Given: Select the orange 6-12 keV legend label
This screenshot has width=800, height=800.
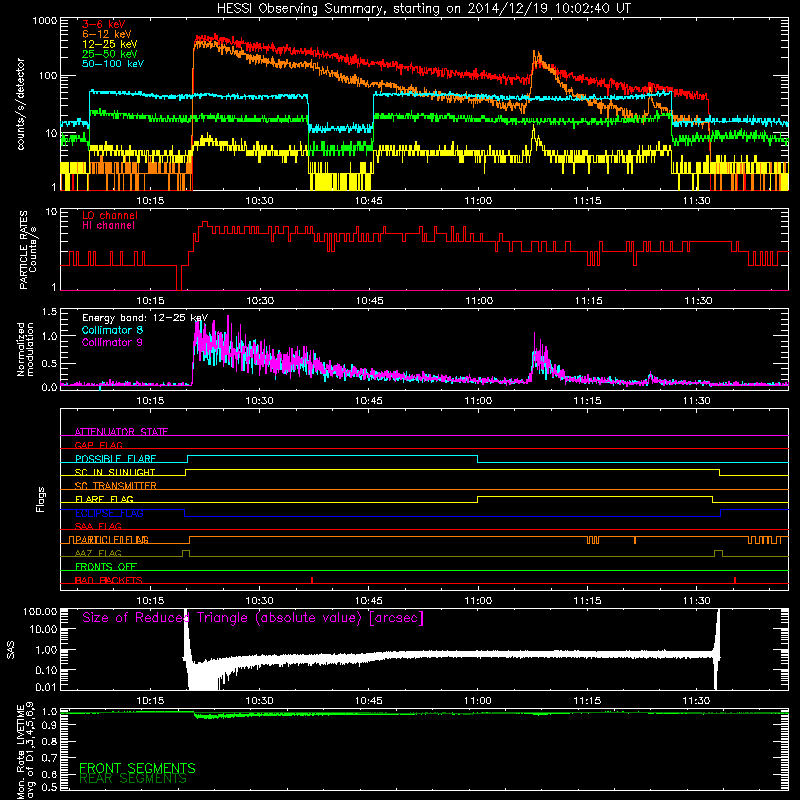Looking at the screenshot, I should [x=107, y=34].
